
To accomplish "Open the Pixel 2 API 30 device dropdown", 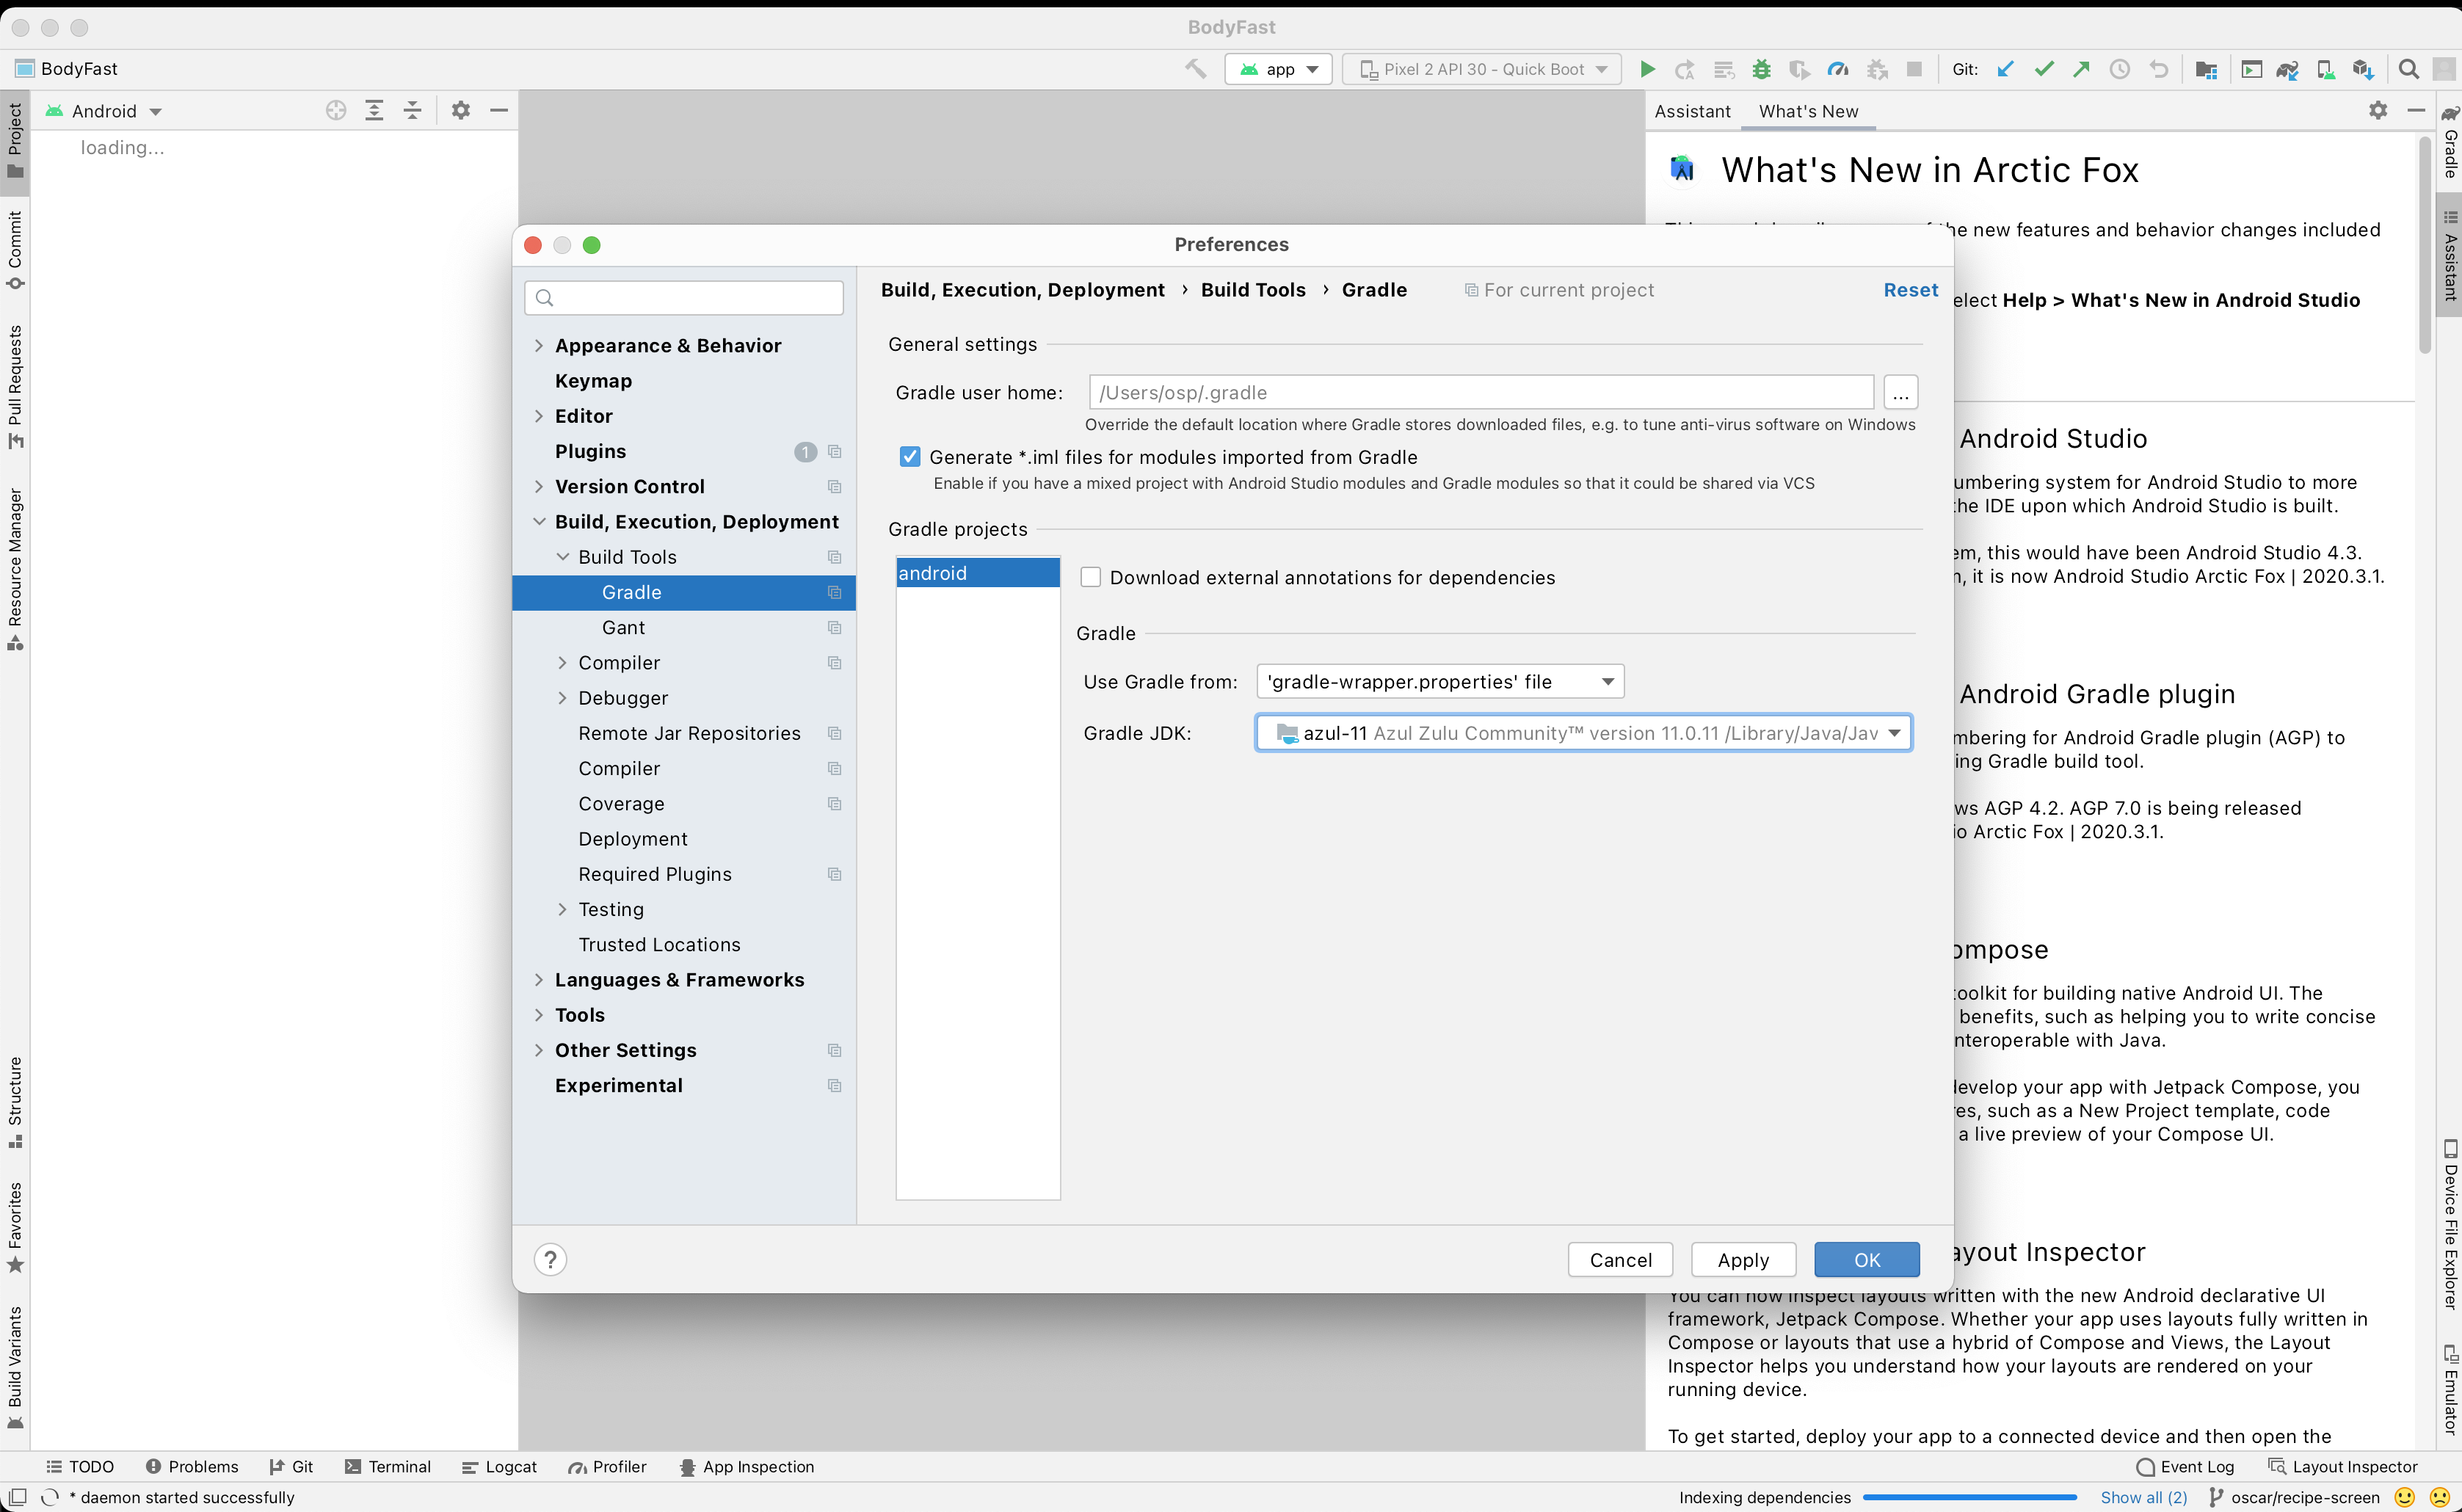I will click(1482, 69).
